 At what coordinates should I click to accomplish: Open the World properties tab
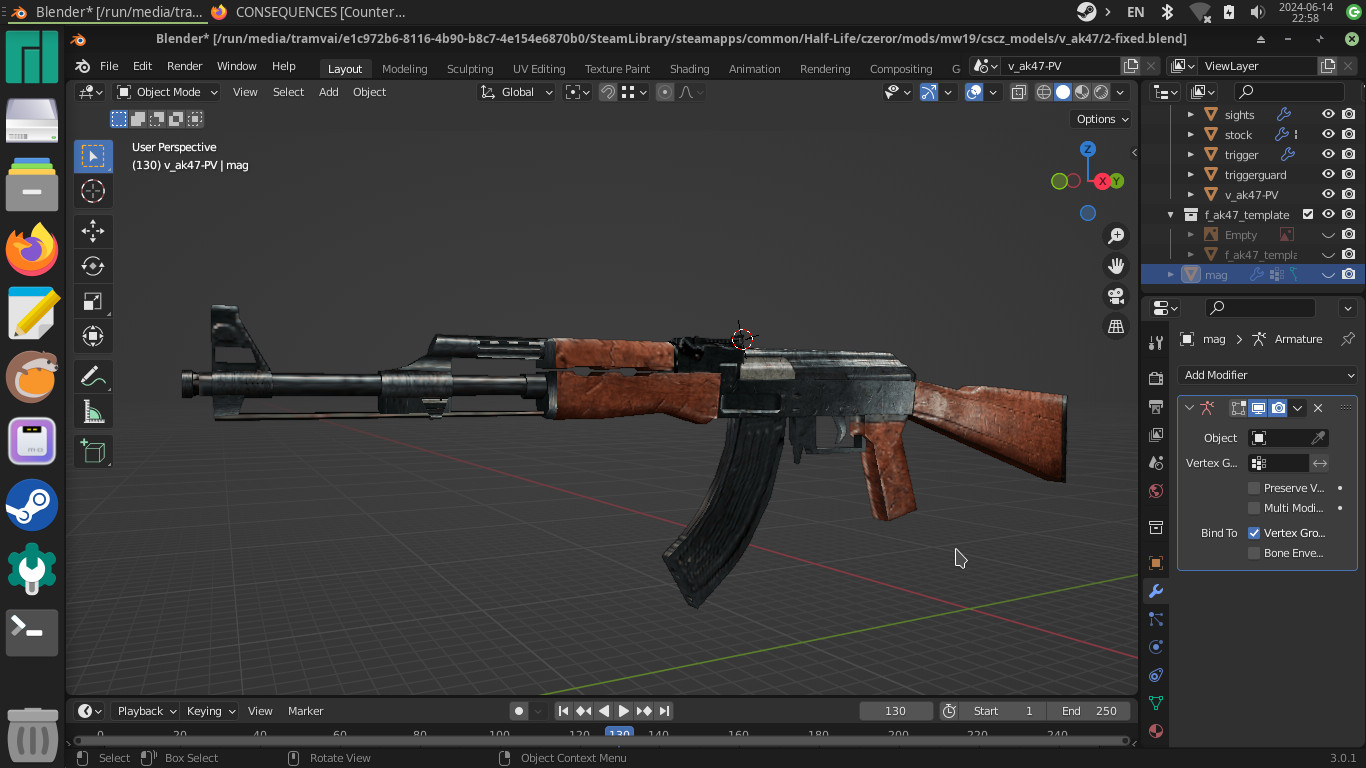tap(1155, 491)
